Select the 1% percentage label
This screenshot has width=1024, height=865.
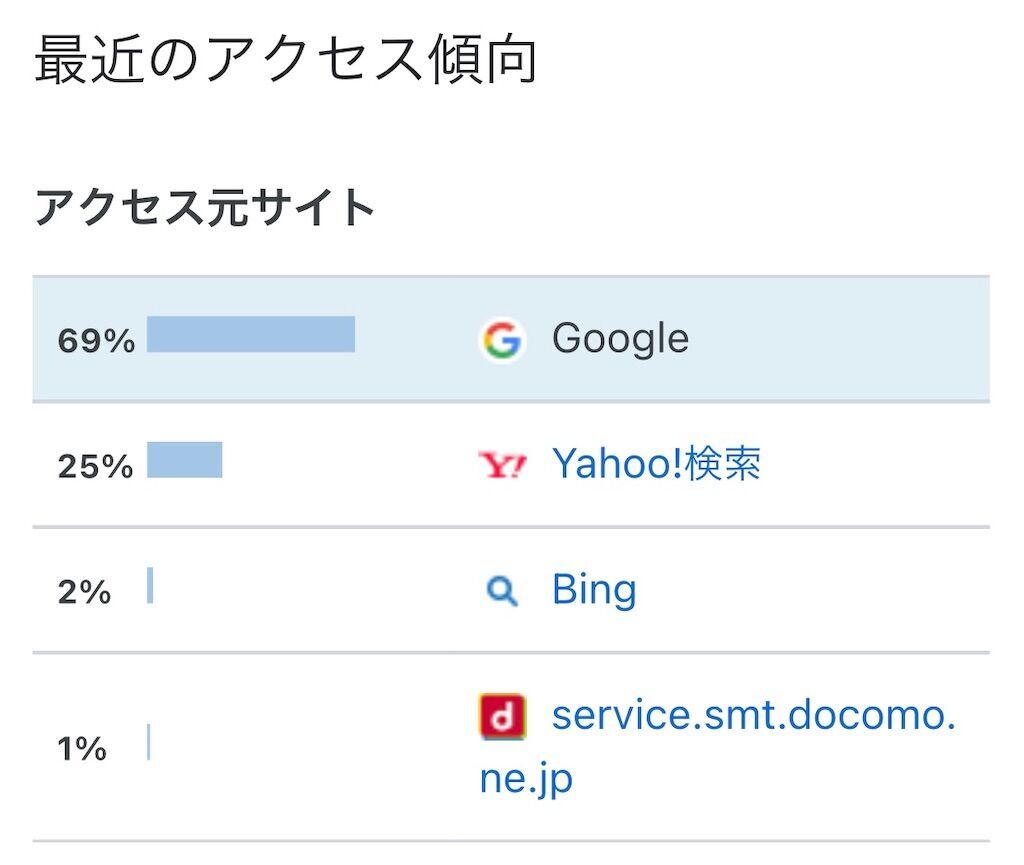point(82,748)
